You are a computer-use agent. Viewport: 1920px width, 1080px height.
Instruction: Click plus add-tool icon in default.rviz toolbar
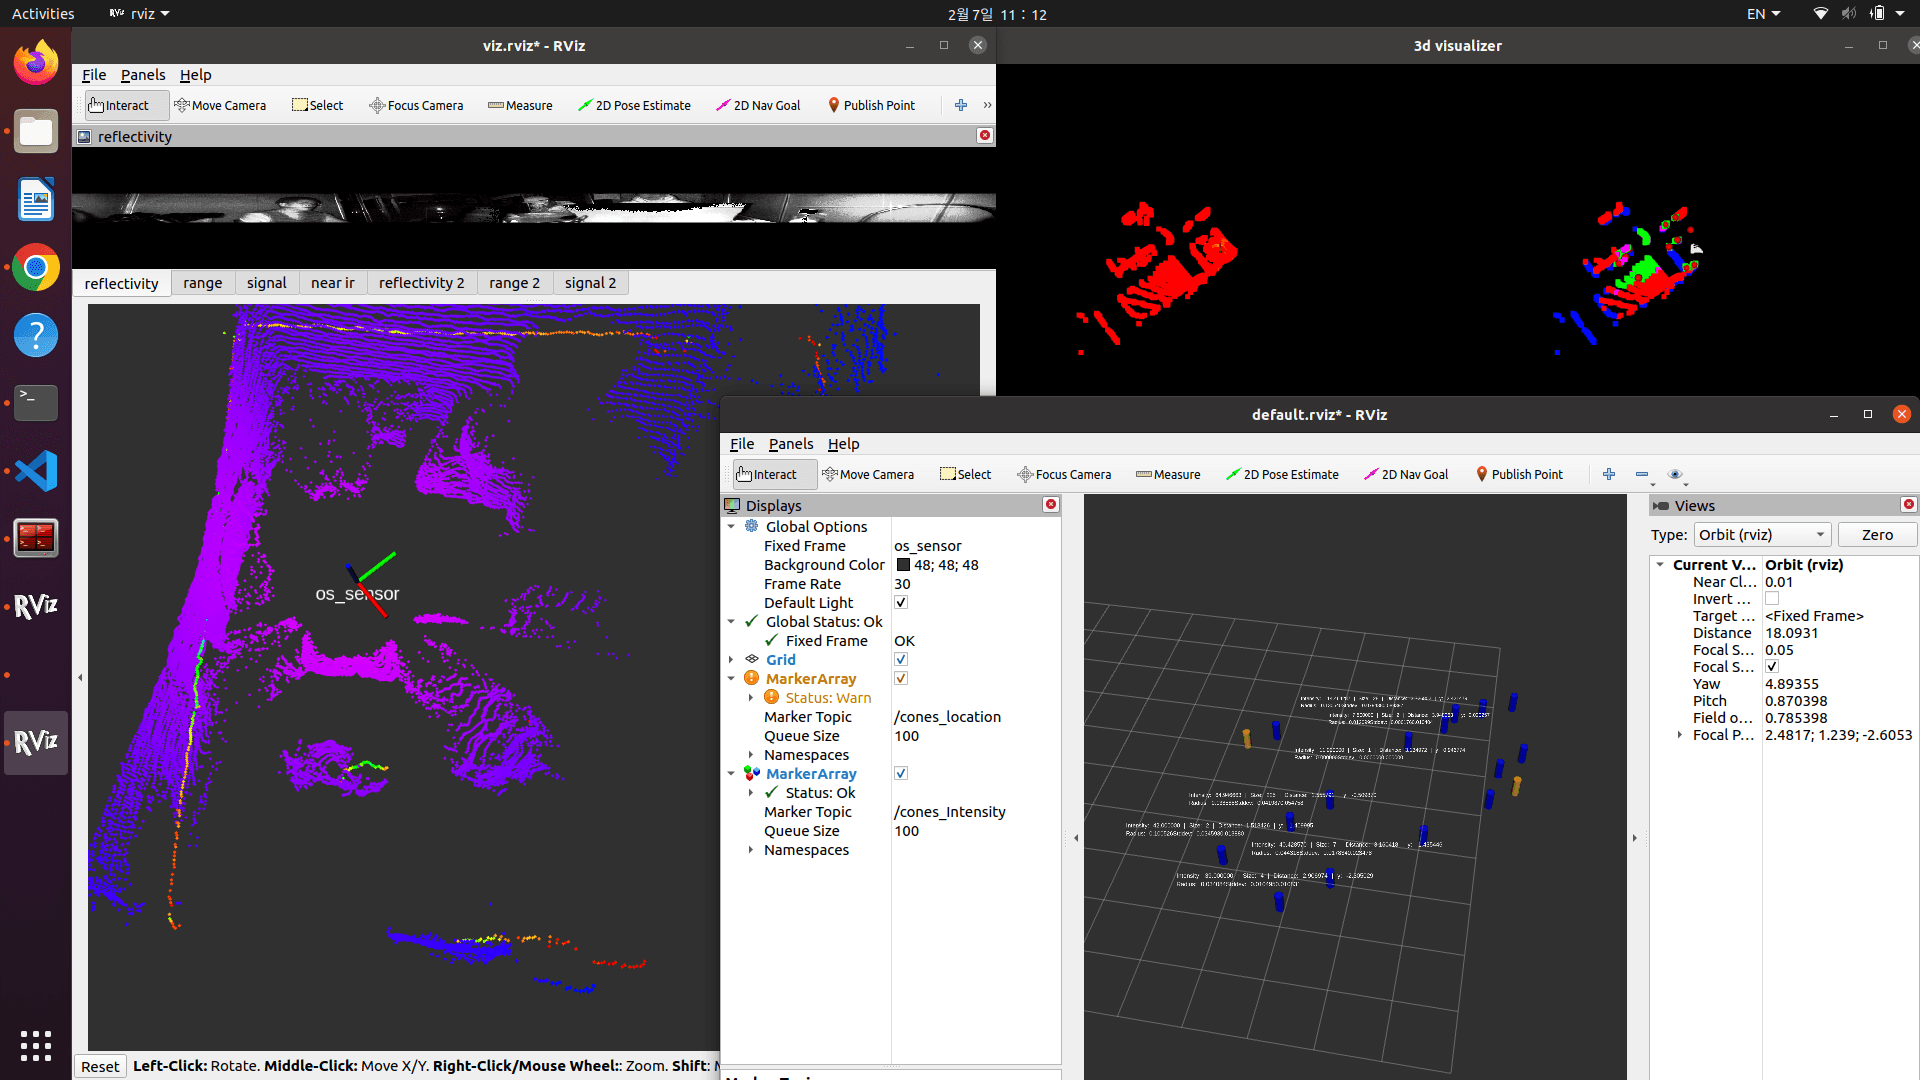click(1609, 474)
